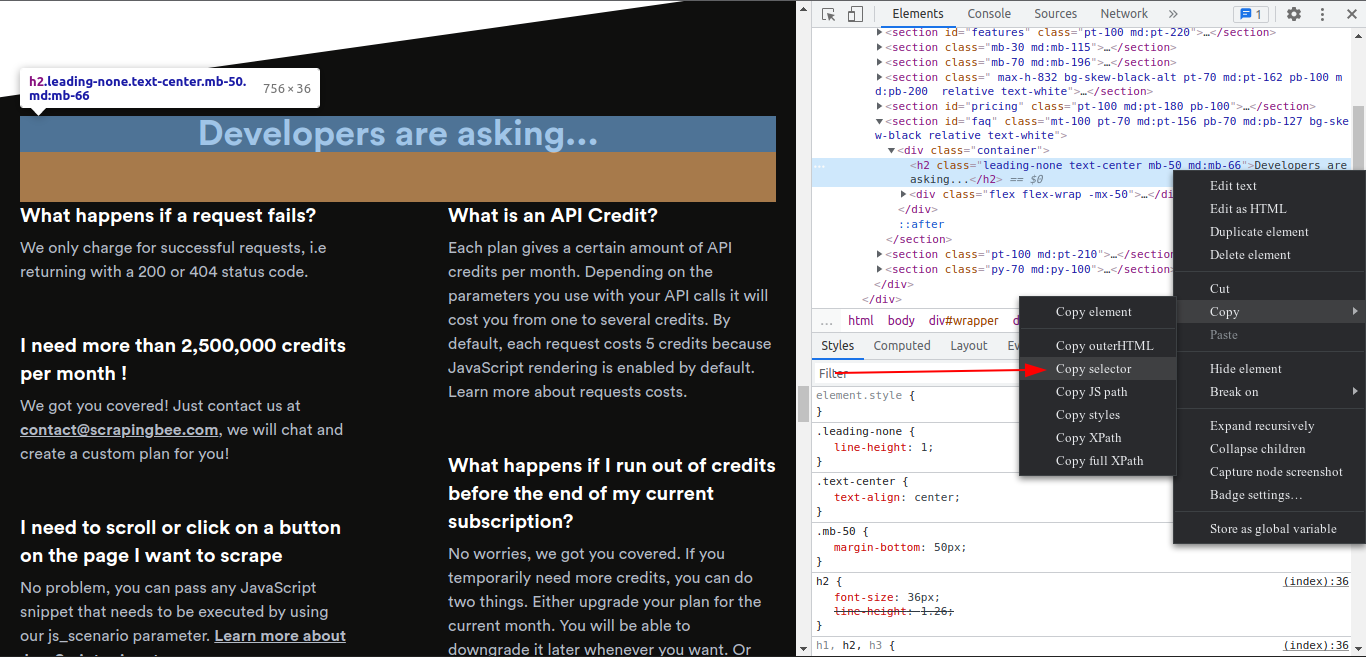
Task: Show more DevTools tabs via double chevron
Action: tap(1173, 14)
